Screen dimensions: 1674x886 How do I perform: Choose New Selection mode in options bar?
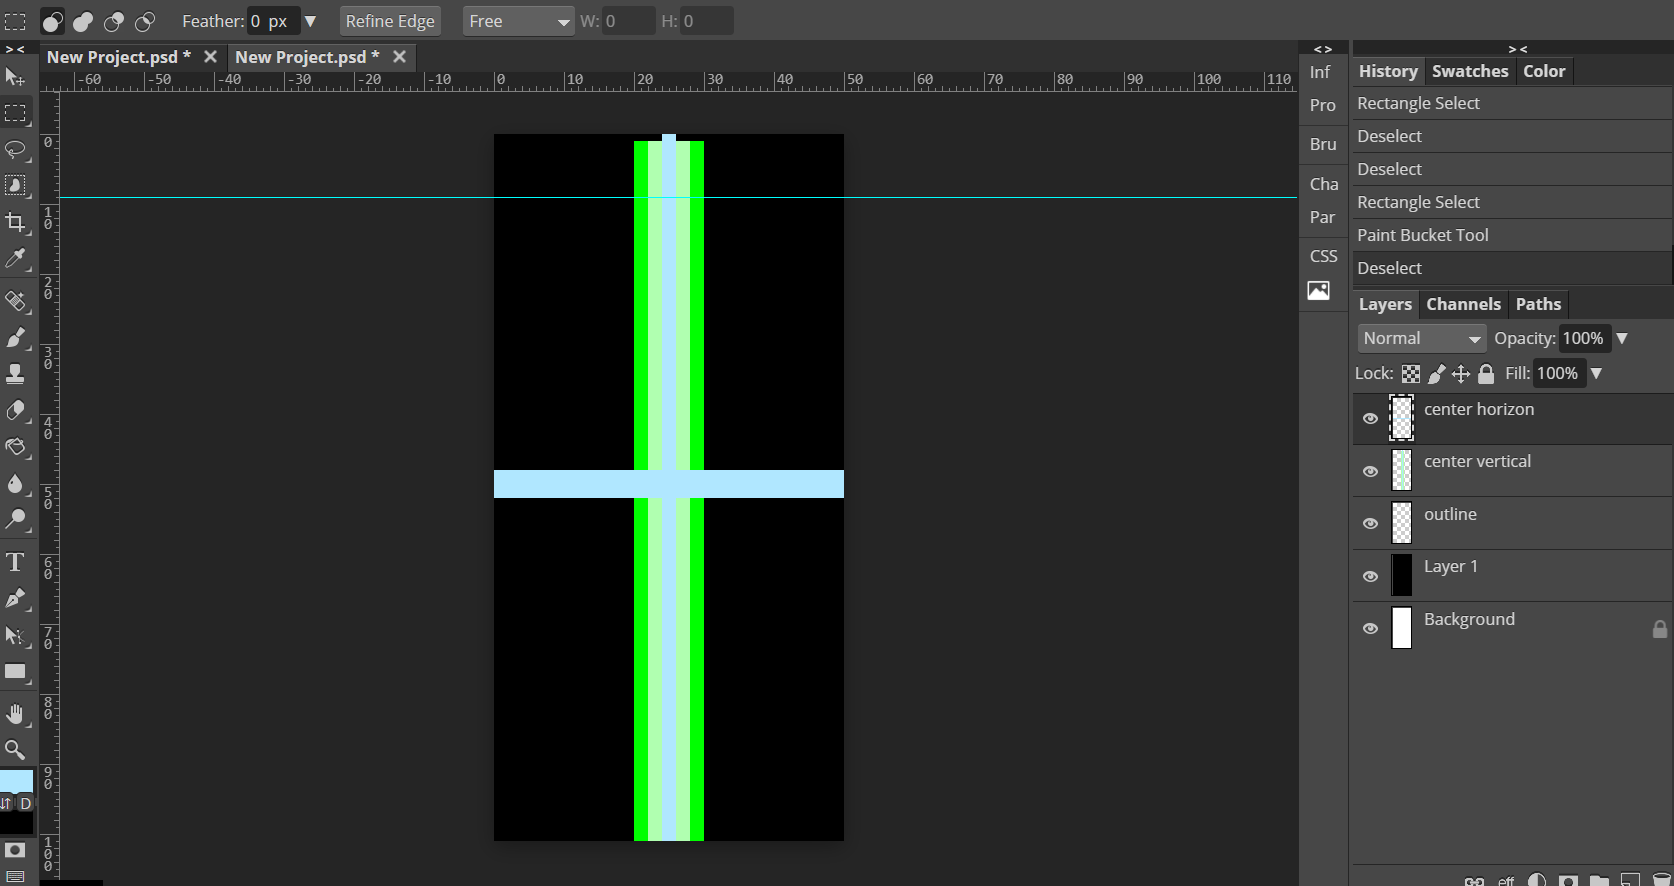(x=53, y=21)
